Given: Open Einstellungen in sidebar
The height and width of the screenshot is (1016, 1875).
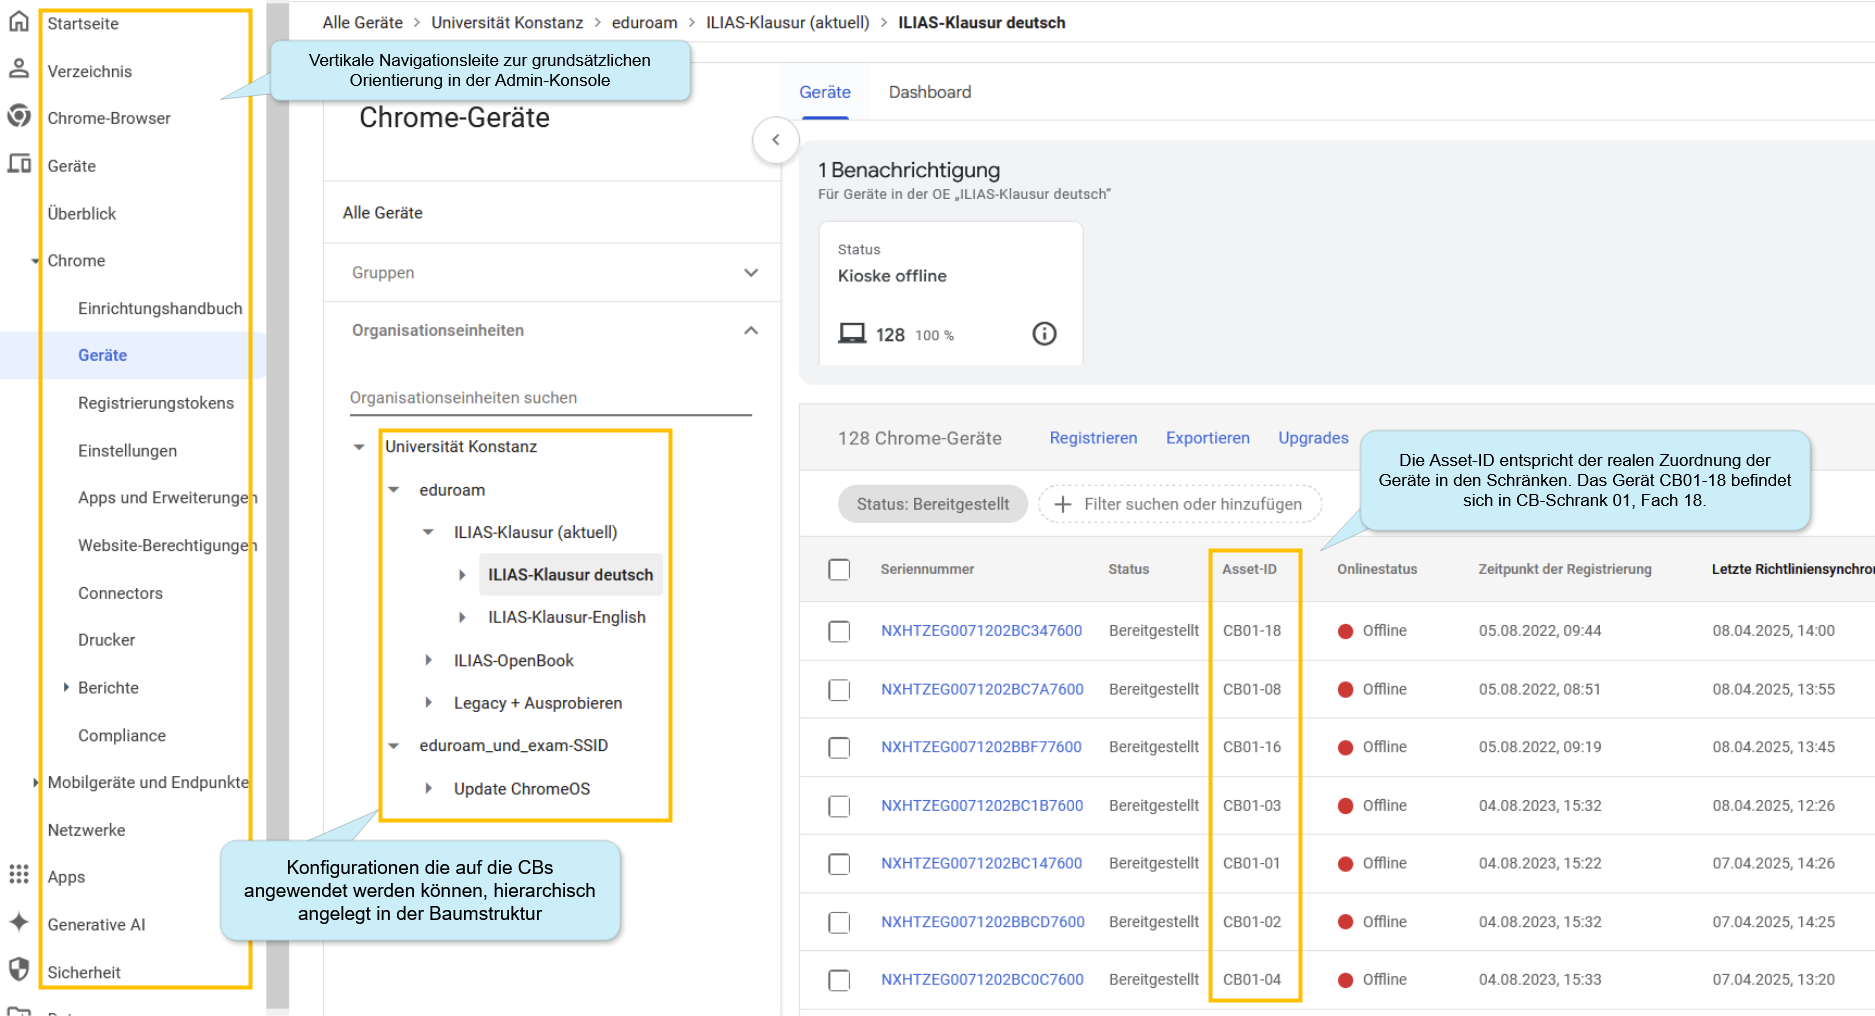Looking at the screenshot, I should 128,451.
